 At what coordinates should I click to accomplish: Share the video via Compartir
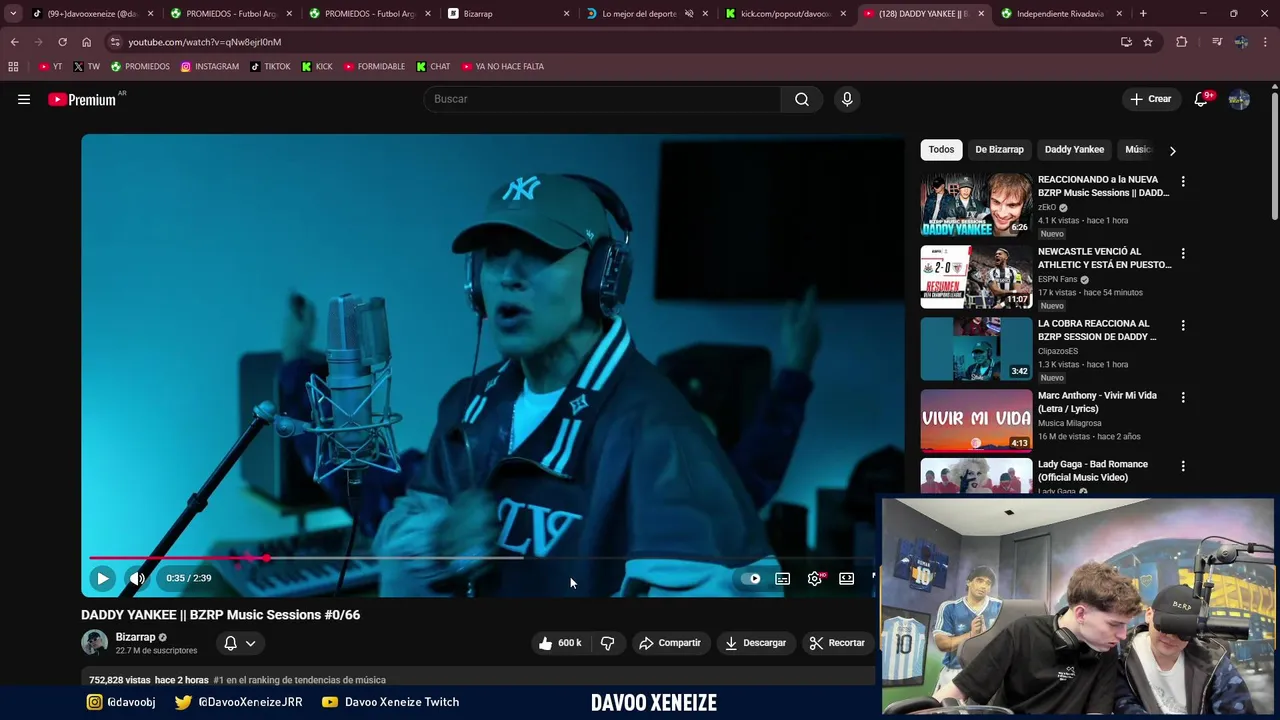click(670, 643)
